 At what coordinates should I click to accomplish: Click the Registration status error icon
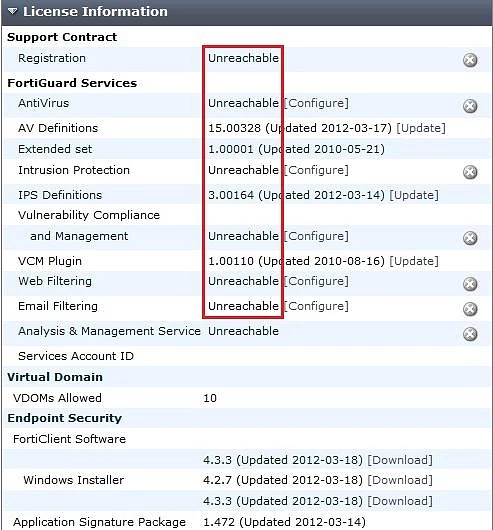(470, 60)
